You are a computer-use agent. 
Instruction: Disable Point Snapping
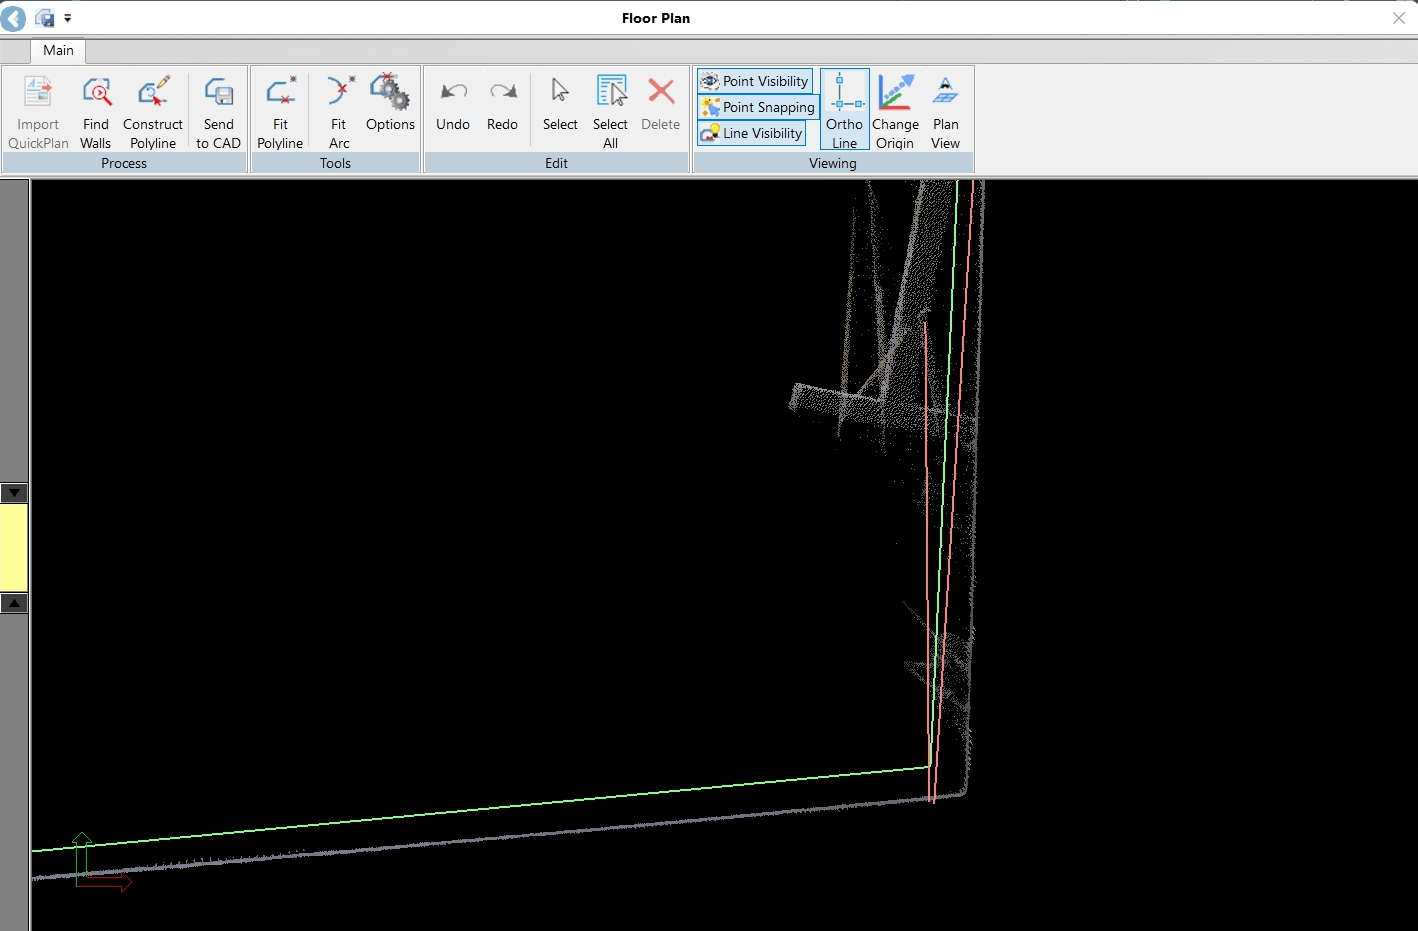click(x=757, y=107)
